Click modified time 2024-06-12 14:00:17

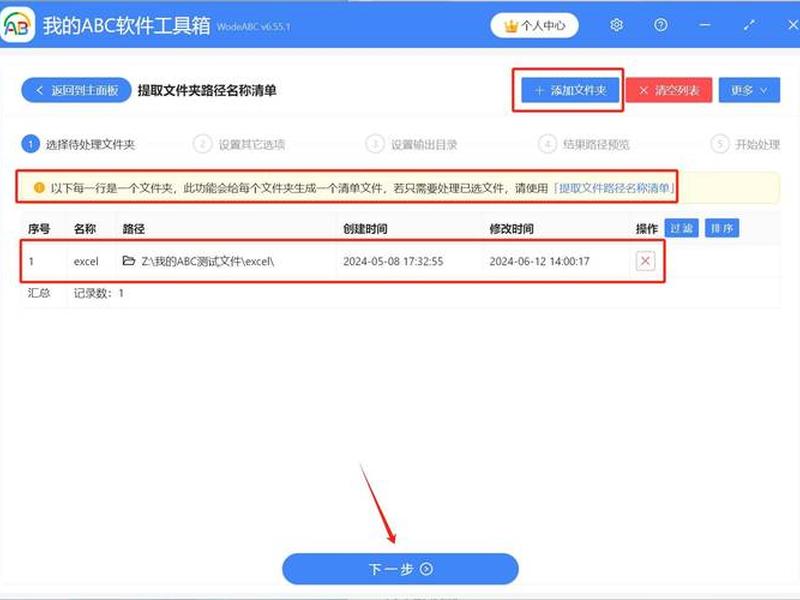point(539,261)
